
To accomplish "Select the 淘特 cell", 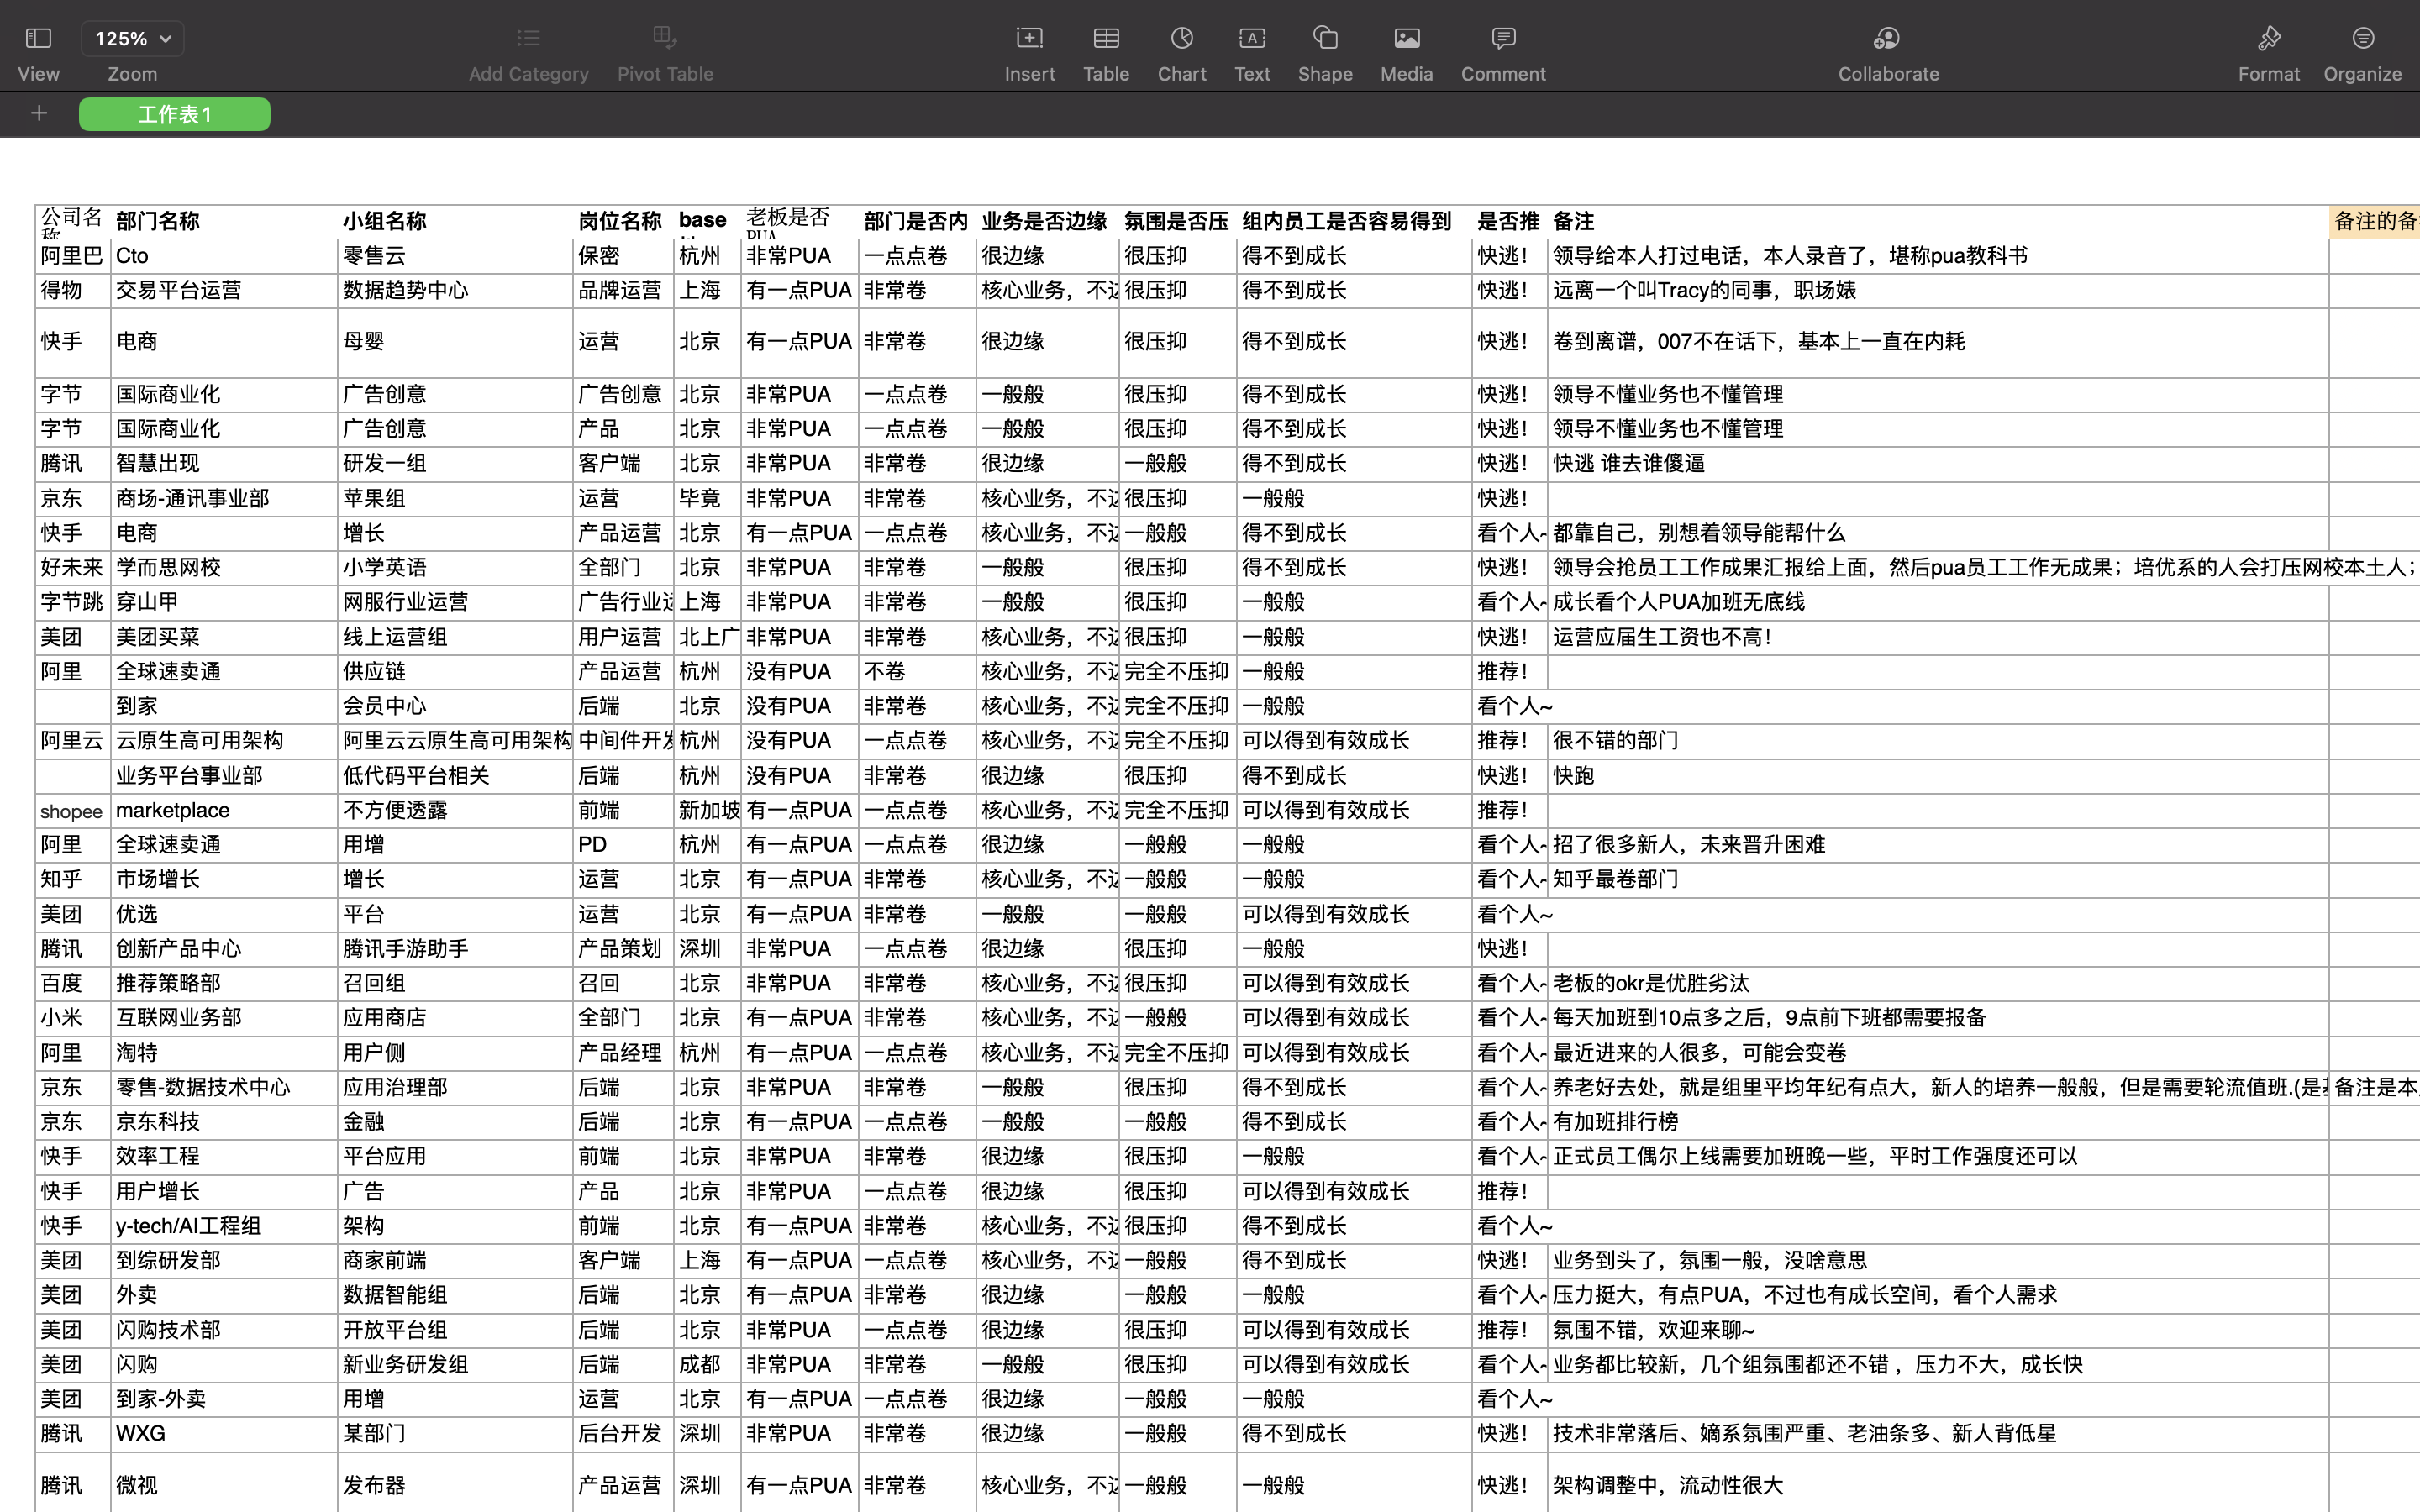I will click(x=224, y=1053).
